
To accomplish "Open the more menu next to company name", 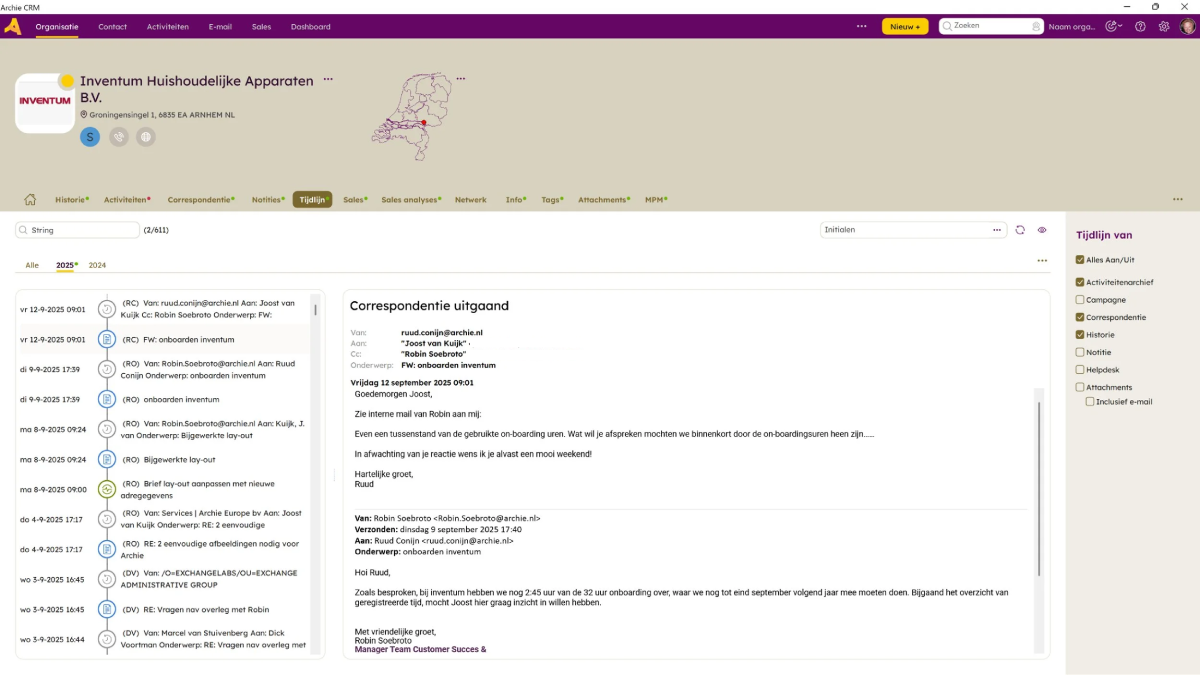I will point(328,79).
